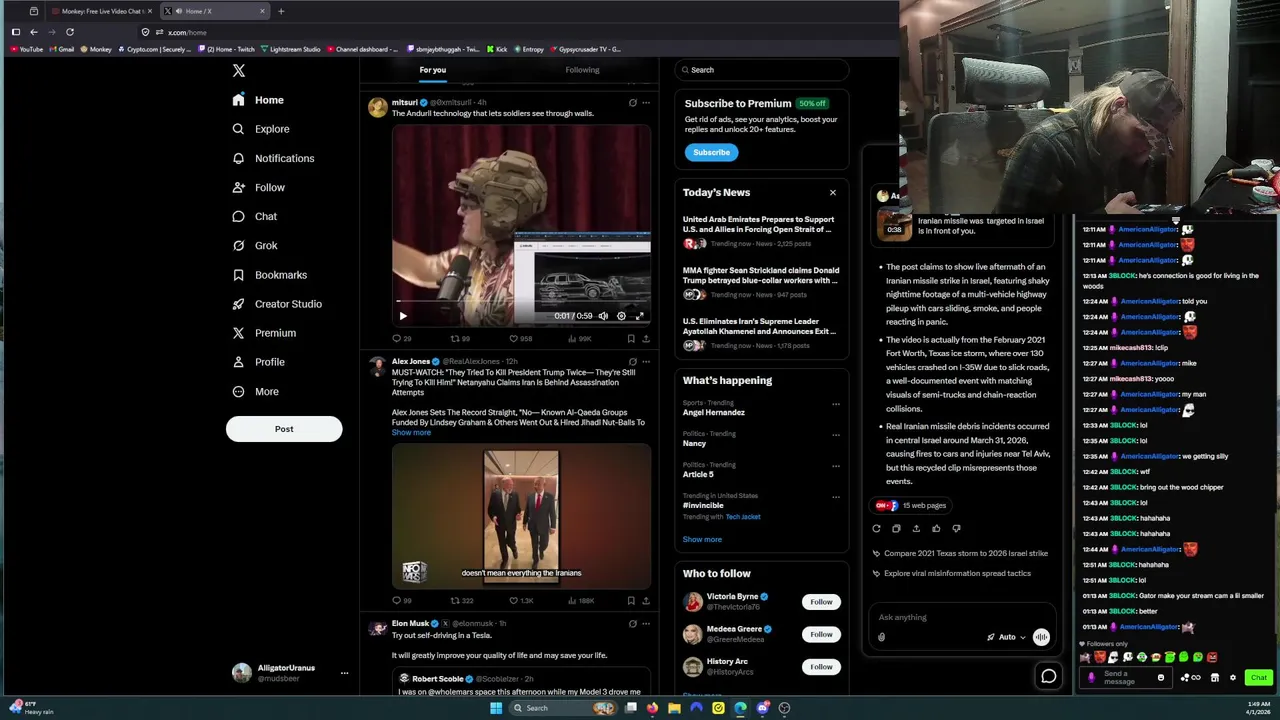Click the Grok icon on the mitsuri post
Screen dimensions: 1280x720
[632, 102]
